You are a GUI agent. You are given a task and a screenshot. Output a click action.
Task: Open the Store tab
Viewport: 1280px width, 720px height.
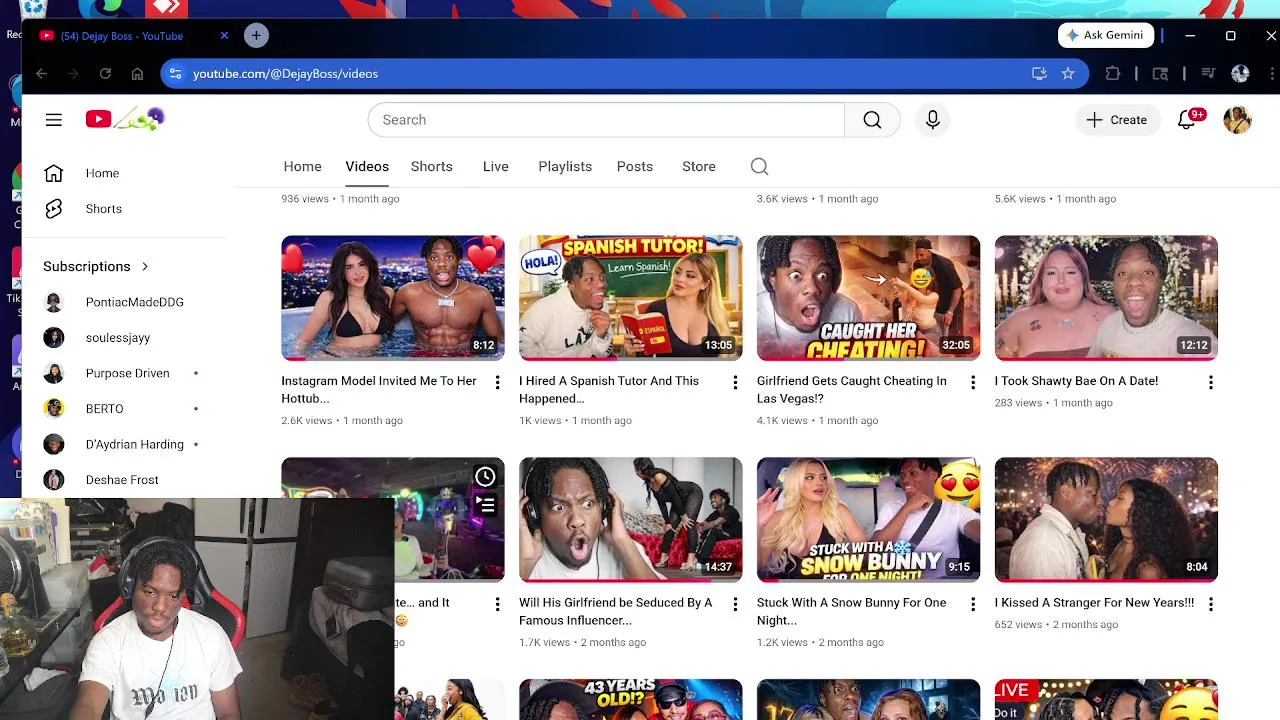(x=699, y=167)
